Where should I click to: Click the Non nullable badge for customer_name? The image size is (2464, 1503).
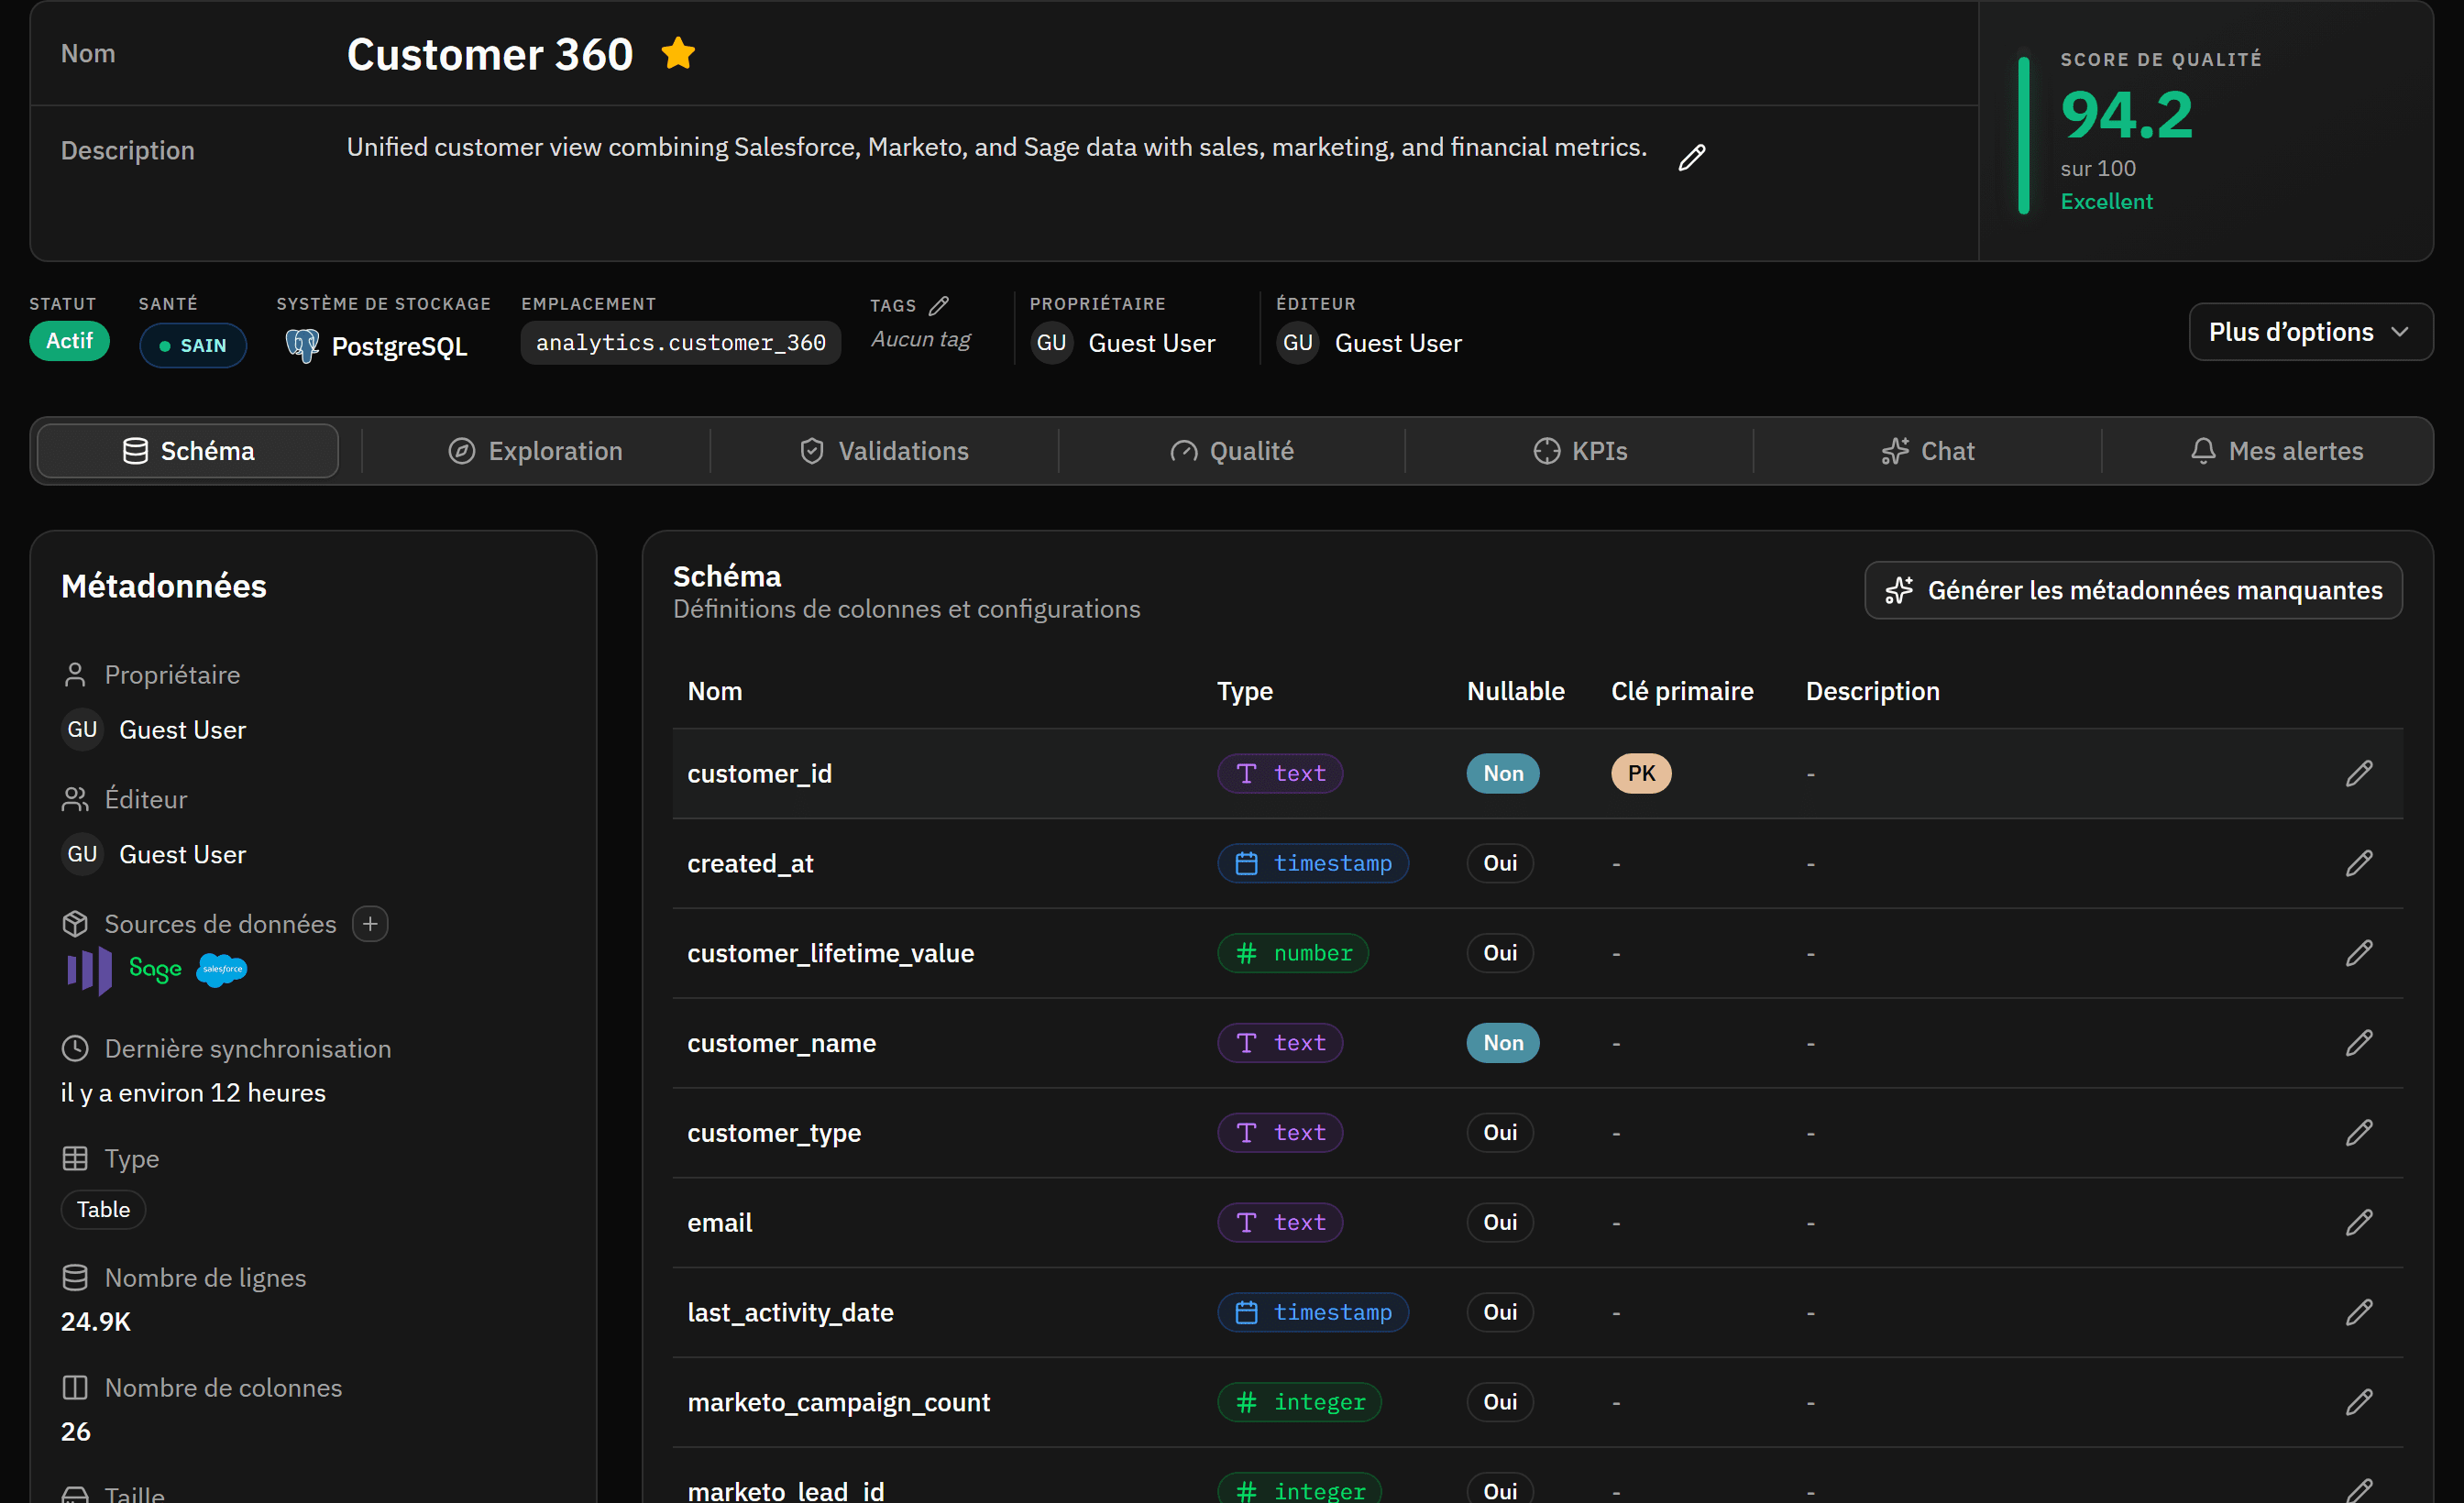(1502, 1043)
